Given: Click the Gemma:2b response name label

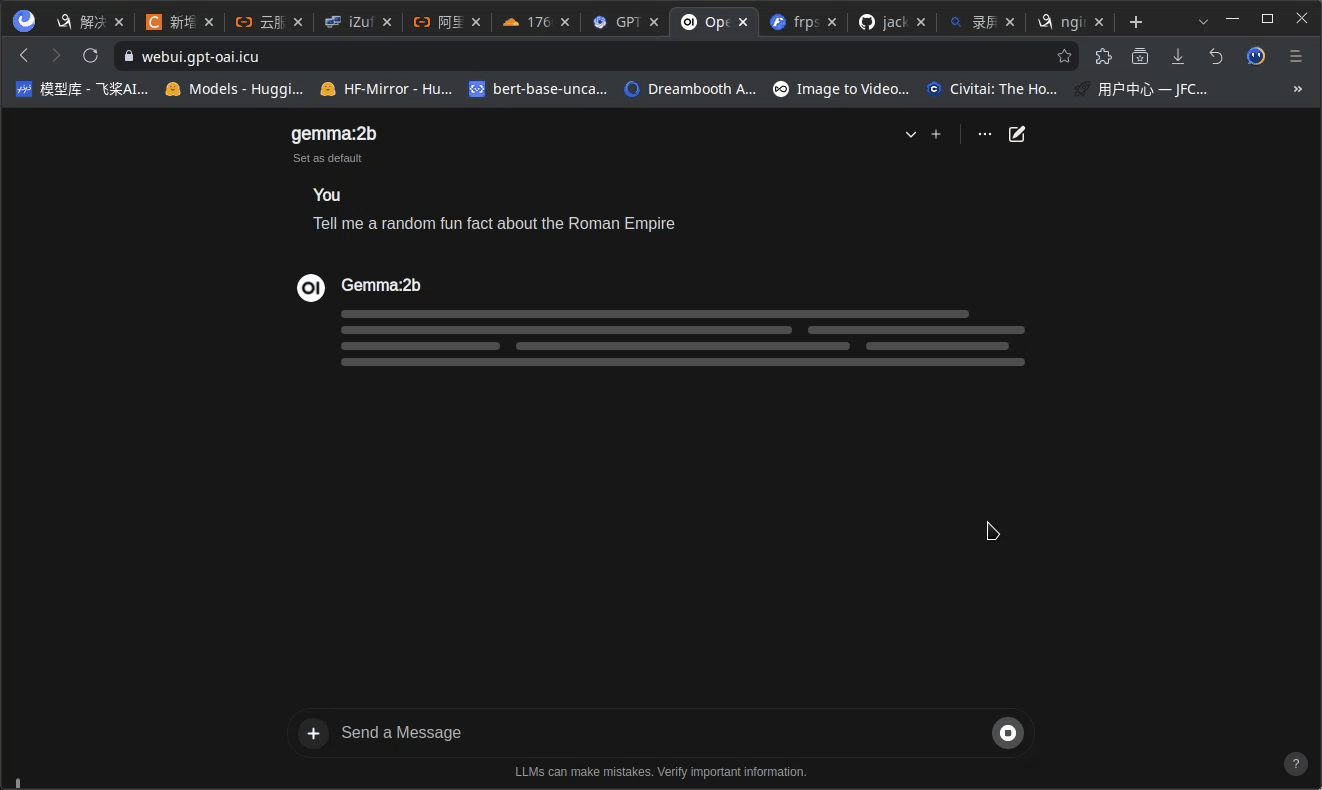Looking at the screenshot, I should (381, 285).
